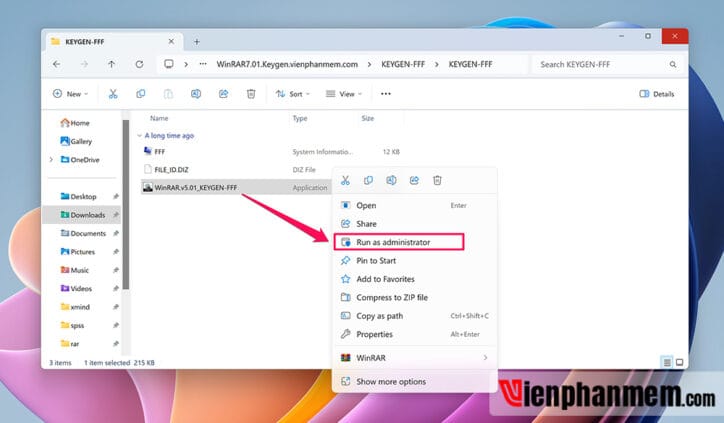Sort by the Type column header
The image size is (724, 423).
pyautogui.click(x=300, y=118)
